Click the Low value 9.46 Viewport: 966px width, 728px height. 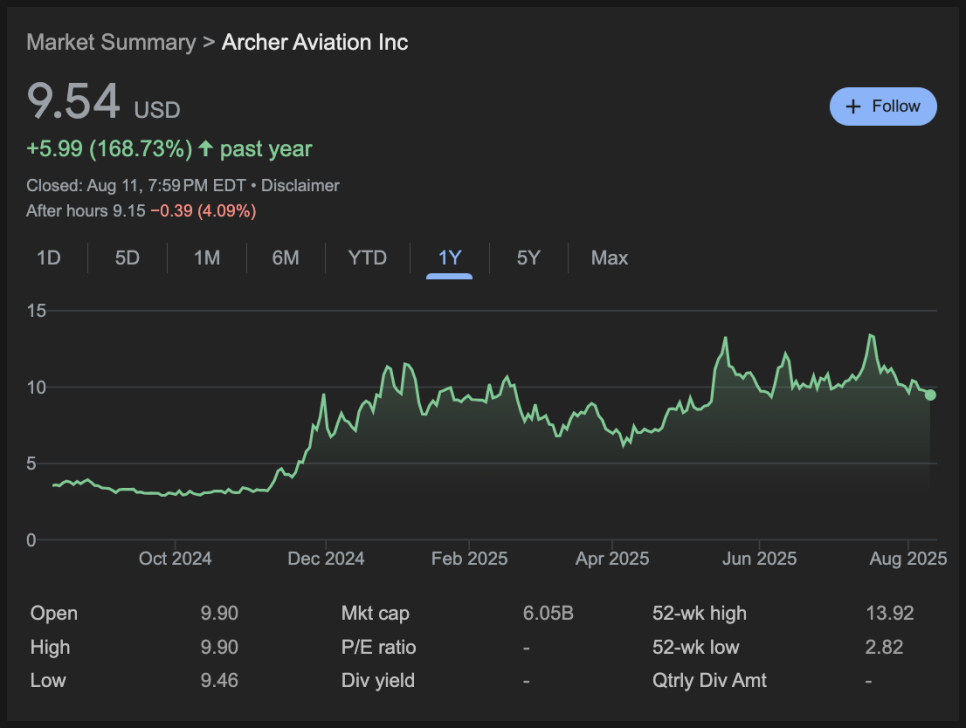point(219,681)
